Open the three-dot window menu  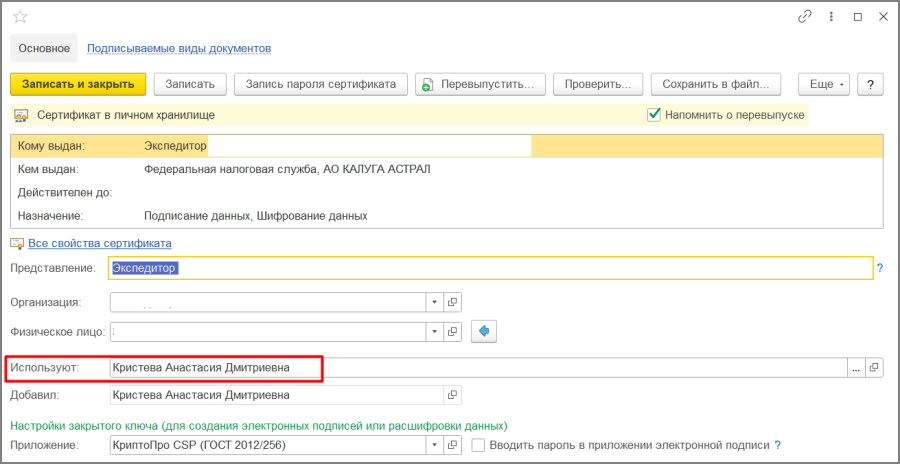point(831,17)
